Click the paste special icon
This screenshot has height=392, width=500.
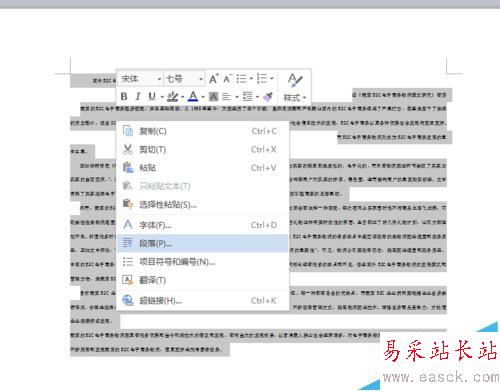point(128,203)
